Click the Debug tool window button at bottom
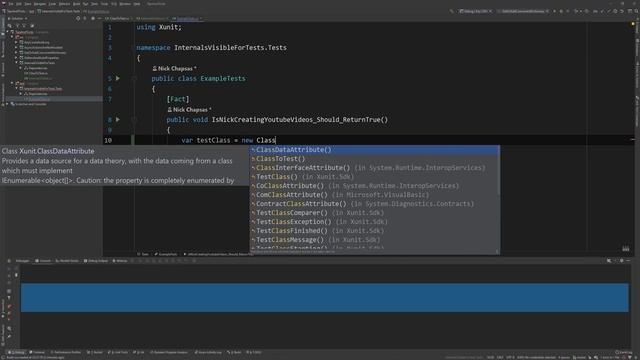This screenshot has width=640, height=360. tap(17, 352)
